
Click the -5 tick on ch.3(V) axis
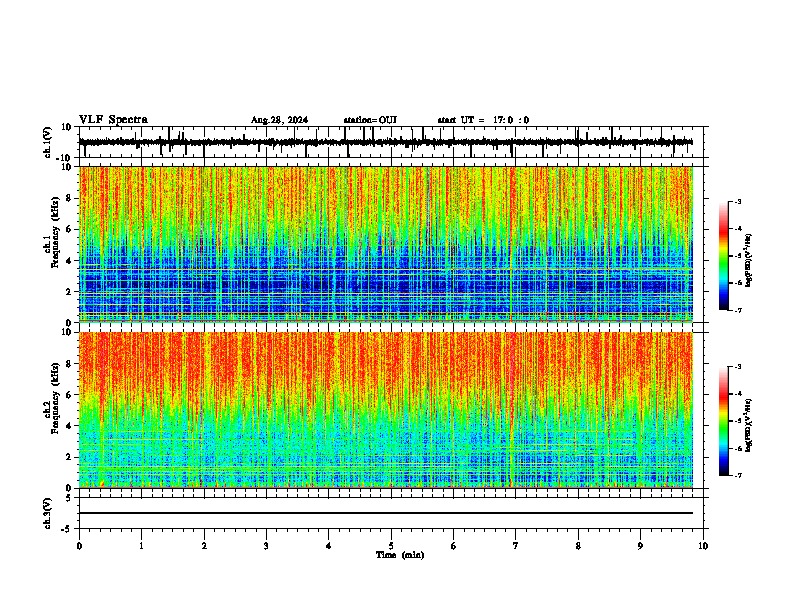(x=67, y=529)
